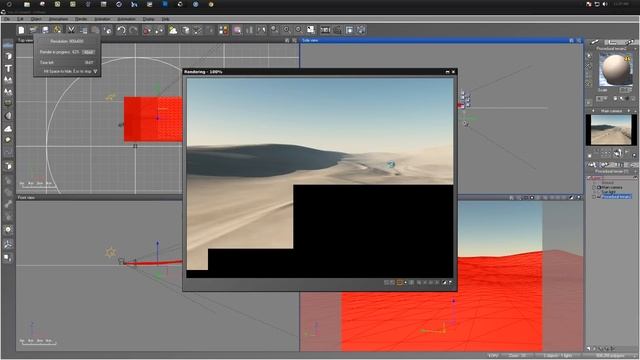
Task: Open the File menu
Action: click(7, 19)
